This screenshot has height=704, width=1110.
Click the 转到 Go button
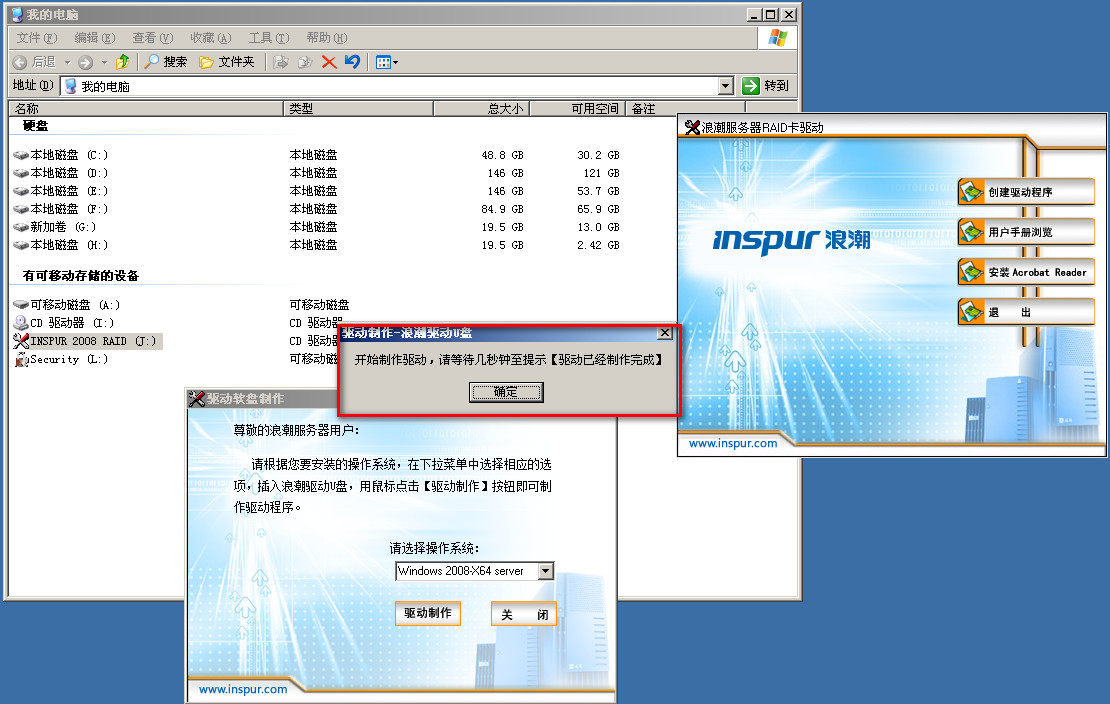765,86
